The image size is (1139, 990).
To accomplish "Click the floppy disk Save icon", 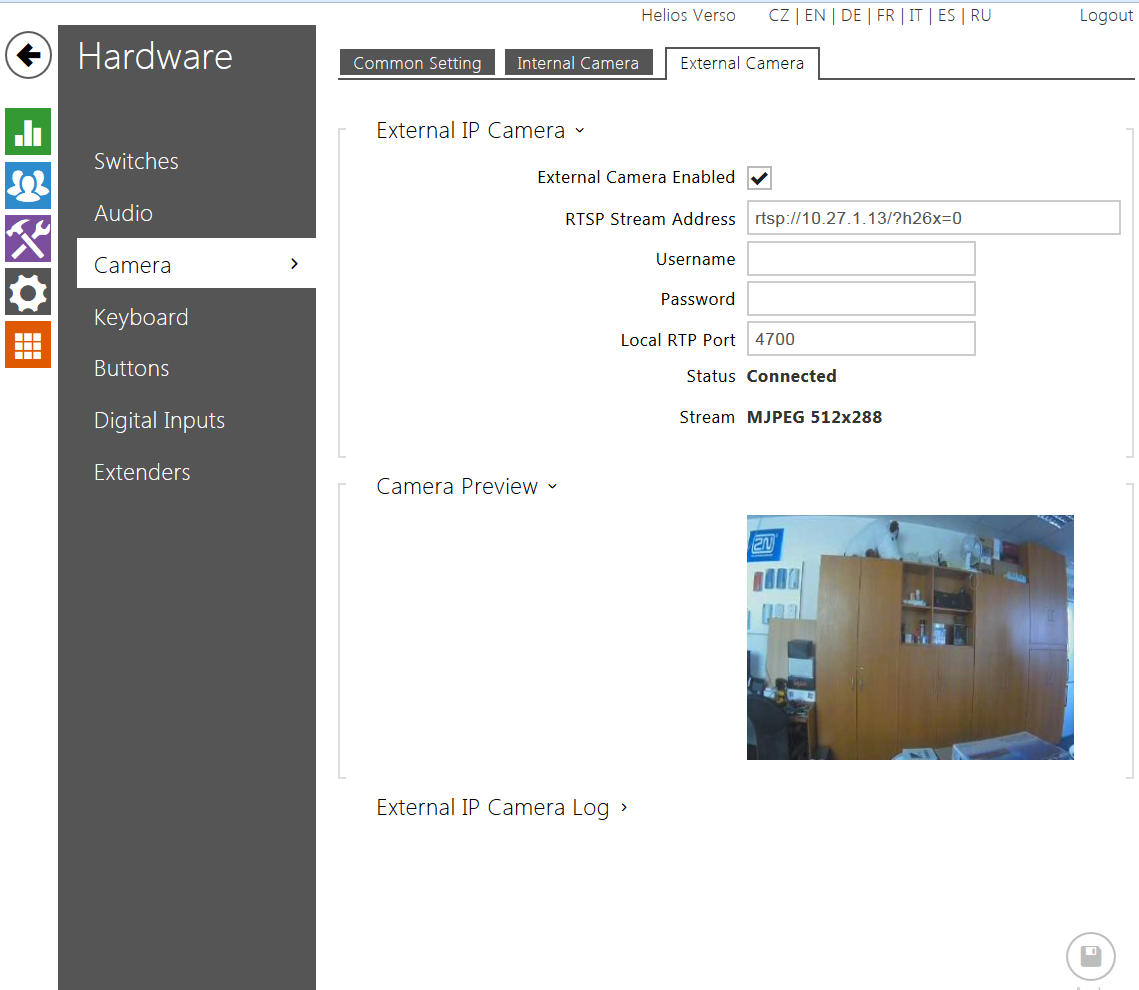I will [x=1090, y=957].
